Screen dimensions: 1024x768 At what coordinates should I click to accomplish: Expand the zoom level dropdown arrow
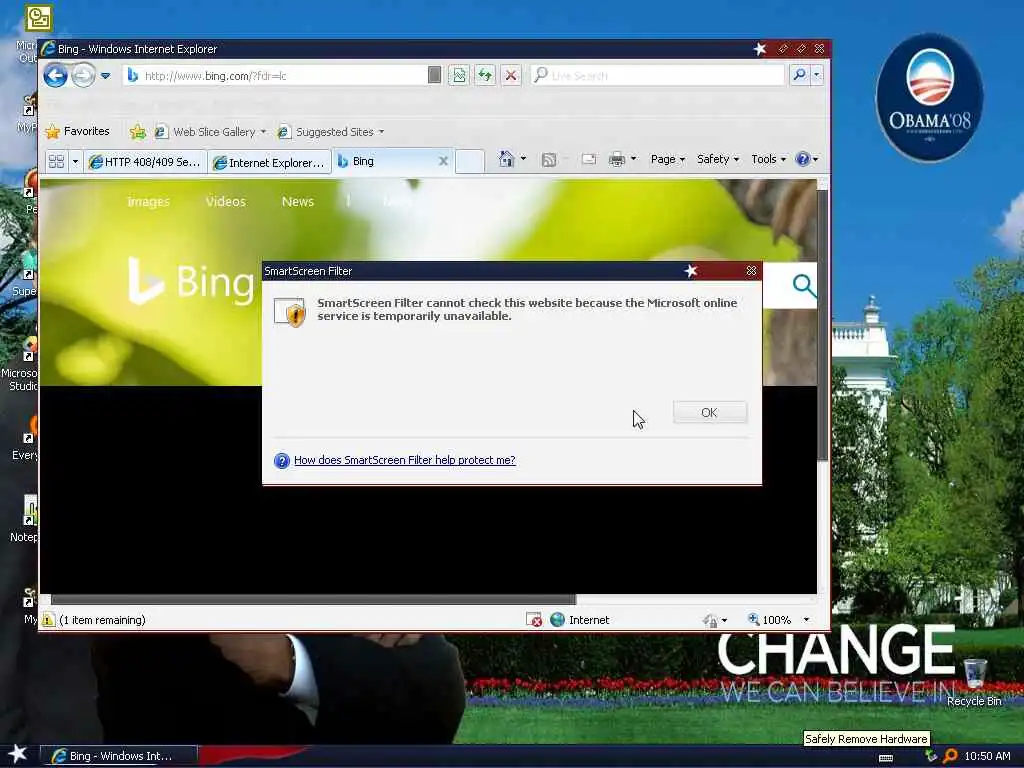807,620
